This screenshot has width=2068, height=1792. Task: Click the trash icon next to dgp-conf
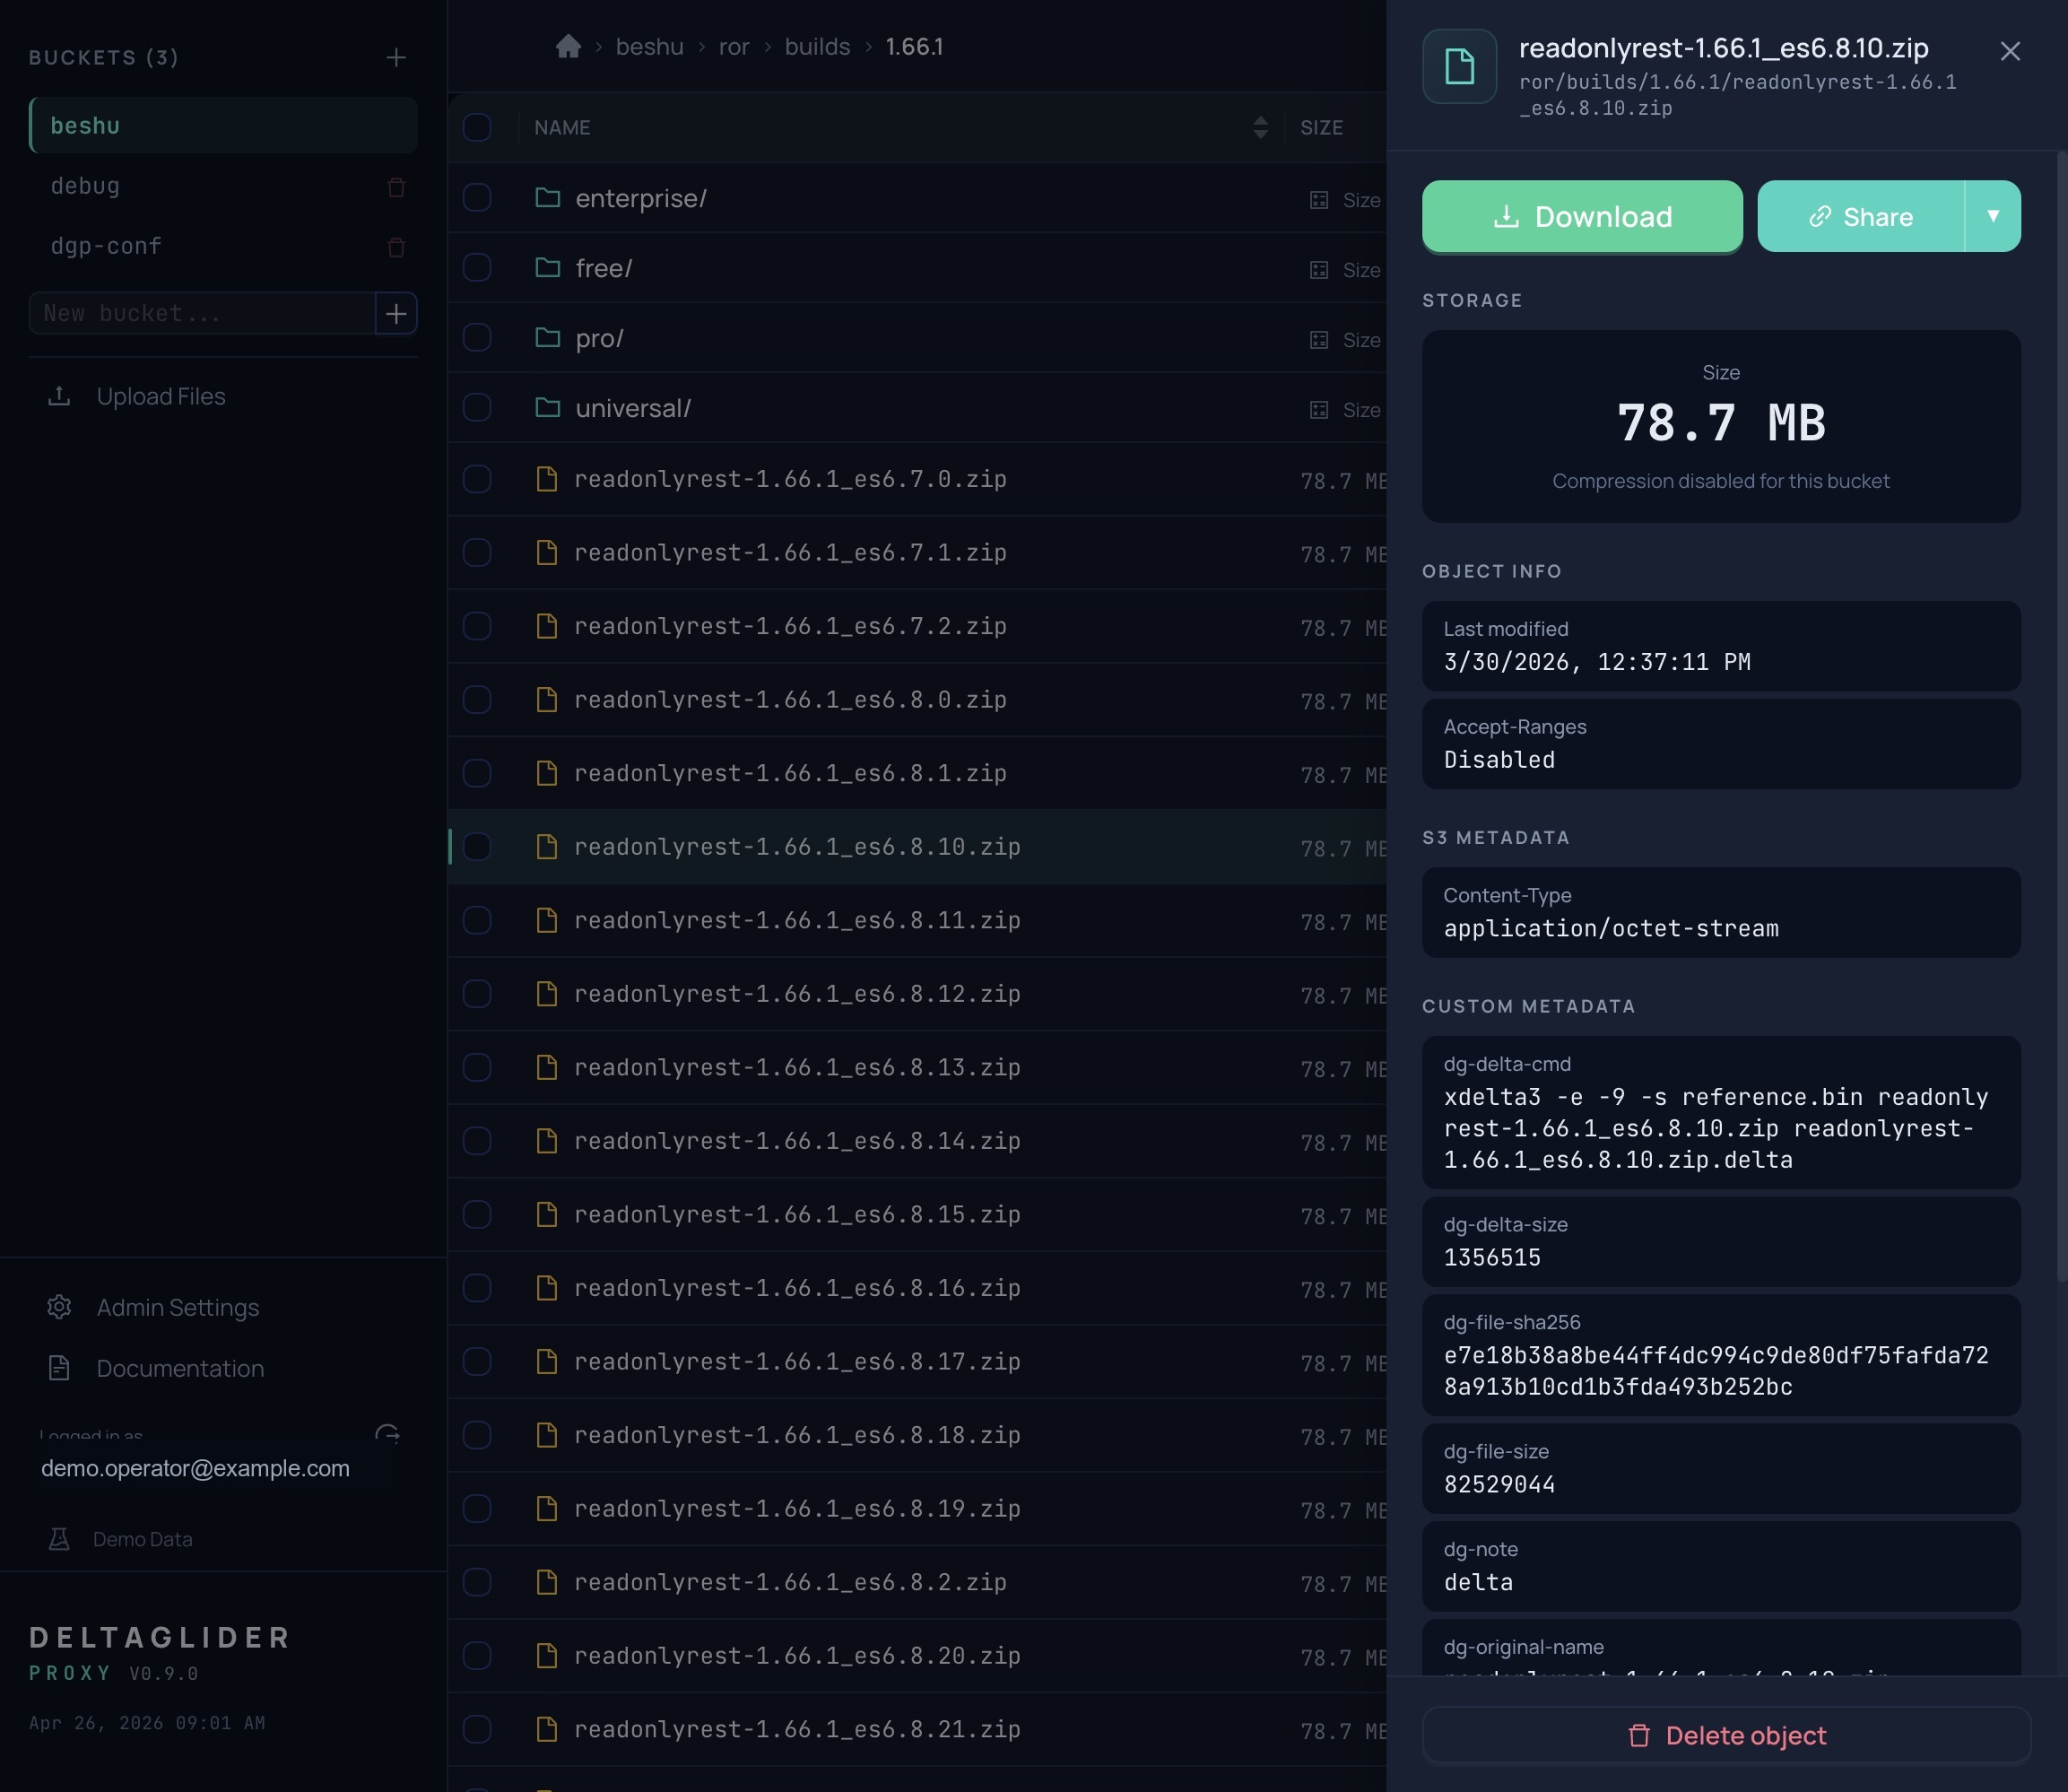[x=396, y=247]
